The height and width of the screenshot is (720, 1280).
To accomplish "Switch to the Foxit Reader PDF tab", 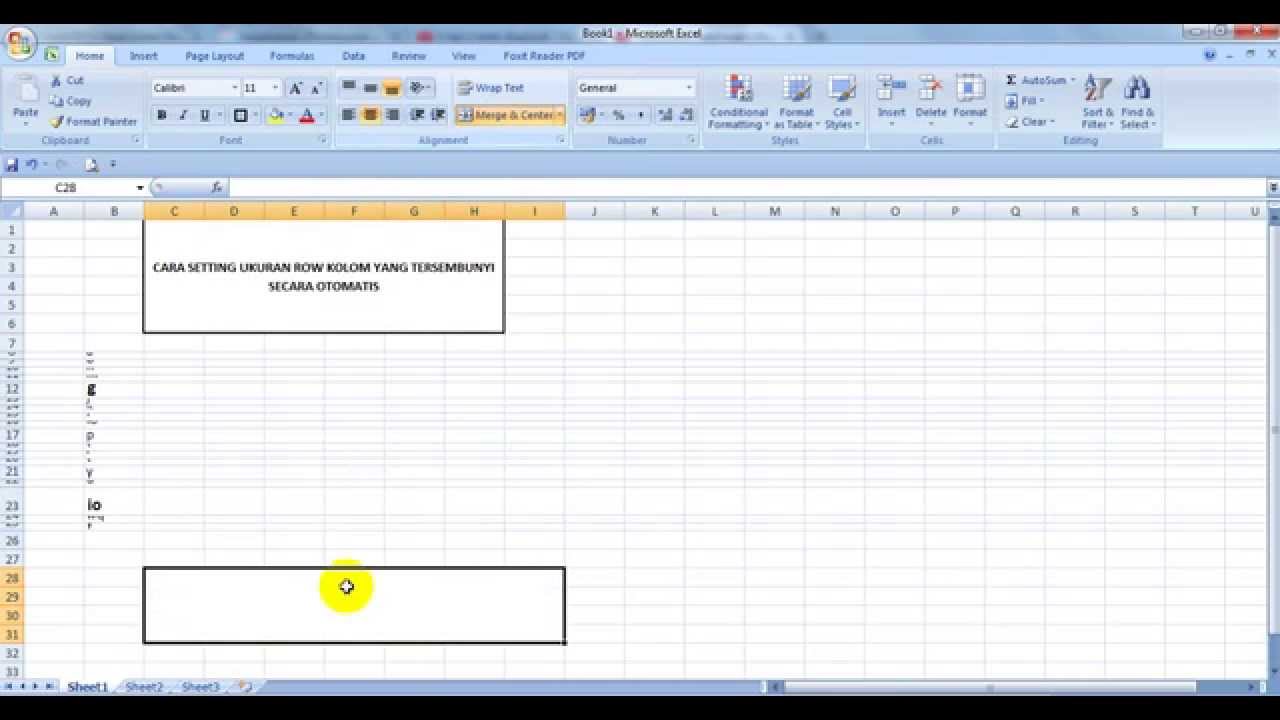I will pos(544,56).
